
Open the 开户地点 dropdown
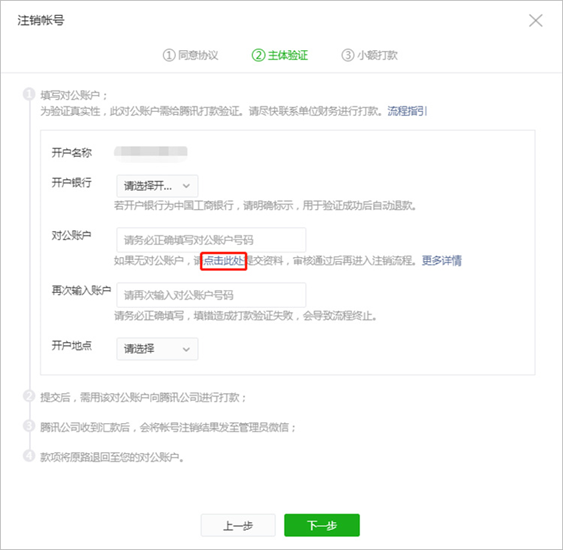(x=157, y=349)
